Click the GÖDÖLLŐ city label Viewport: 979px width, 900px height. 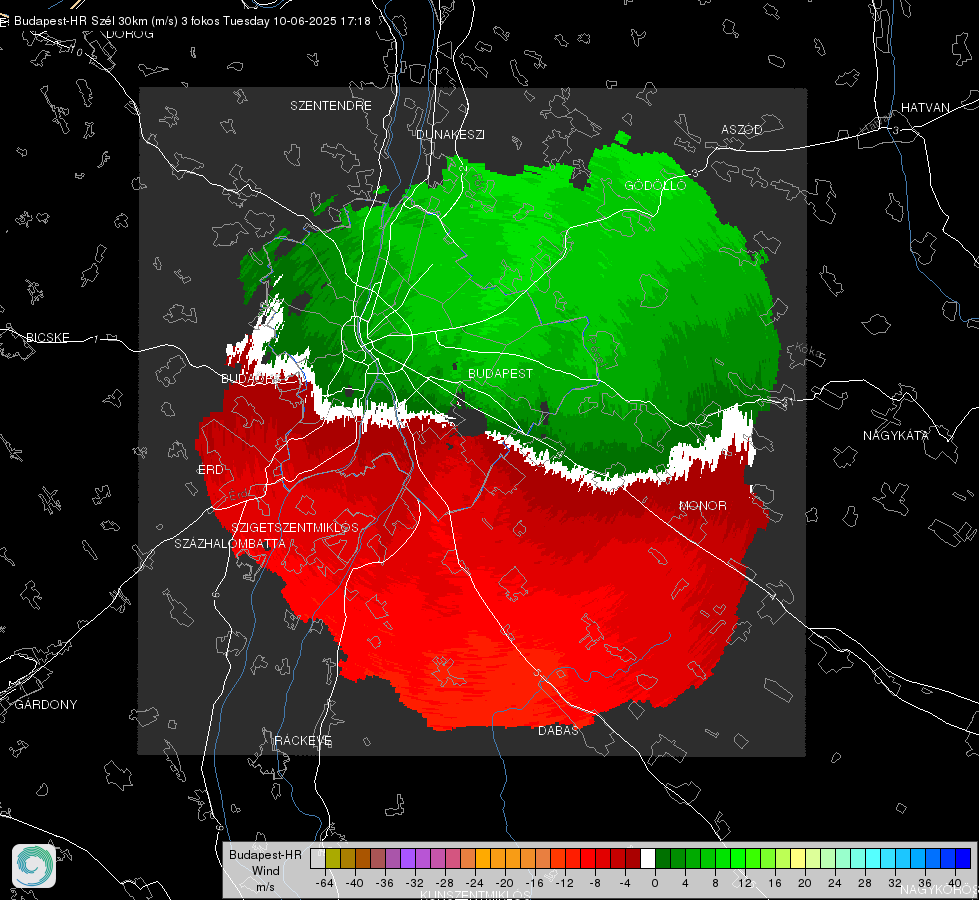(655, 185)
